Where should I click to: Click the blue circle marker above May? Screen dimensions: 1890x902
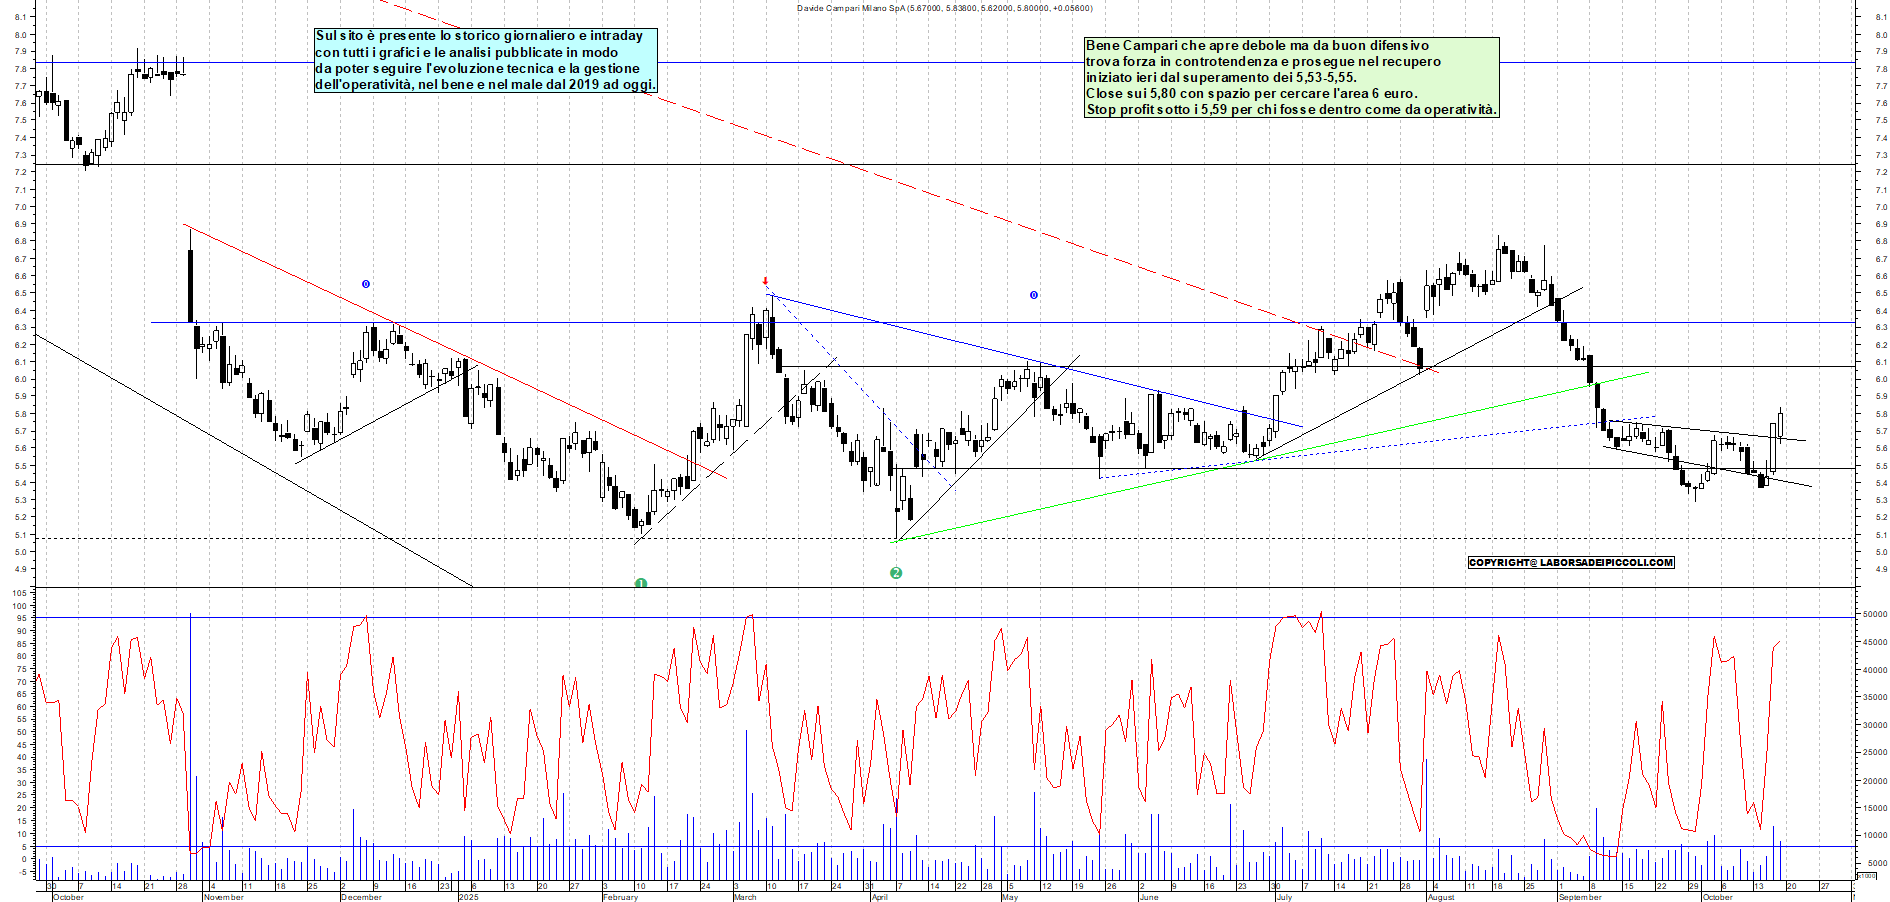(x=1034, y=295)
